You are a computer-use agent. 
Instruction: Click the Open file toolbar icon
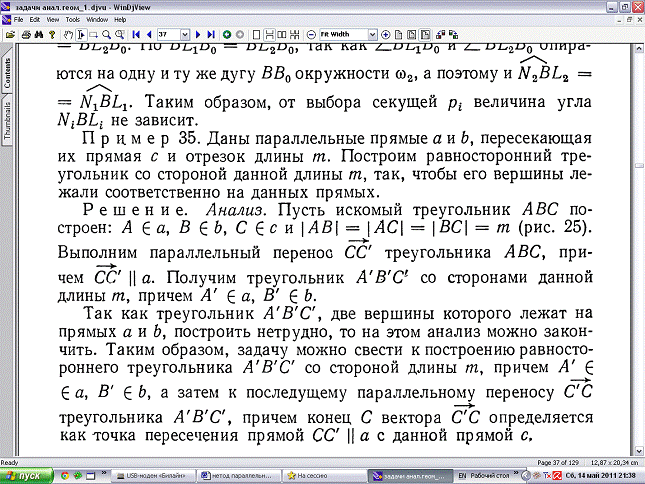(10, 34)
